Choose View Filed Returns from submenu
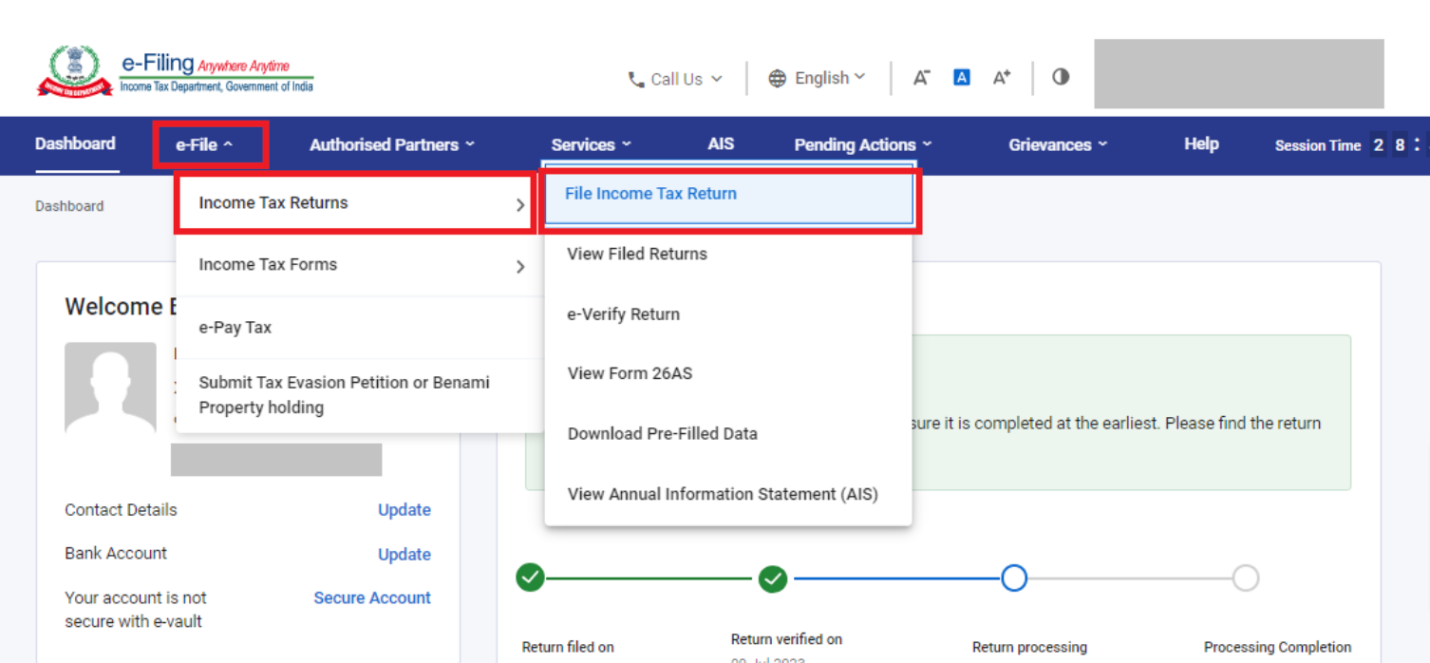Screen dimensions: 1430x663 tap(637, 254)
